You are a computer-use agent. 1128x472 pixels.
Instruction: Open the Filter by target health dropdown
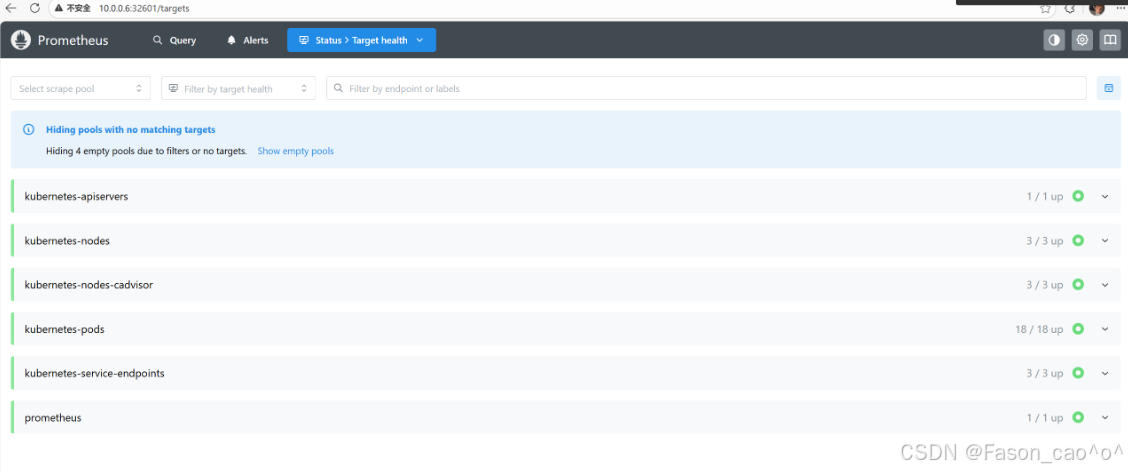click(238, 88)
